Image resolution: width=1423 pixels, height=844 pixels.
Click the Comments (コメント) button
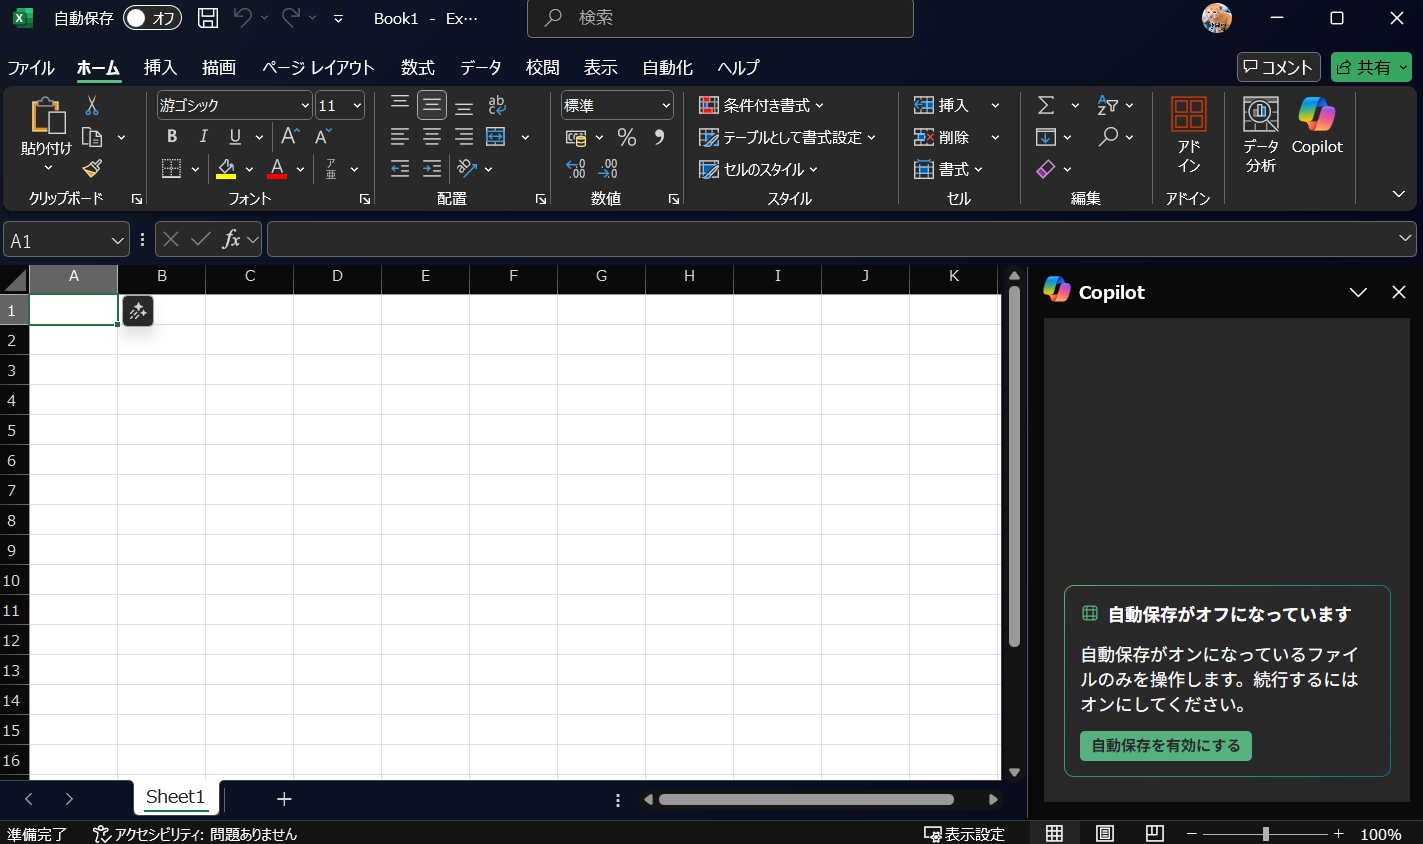click(1279, 67)
